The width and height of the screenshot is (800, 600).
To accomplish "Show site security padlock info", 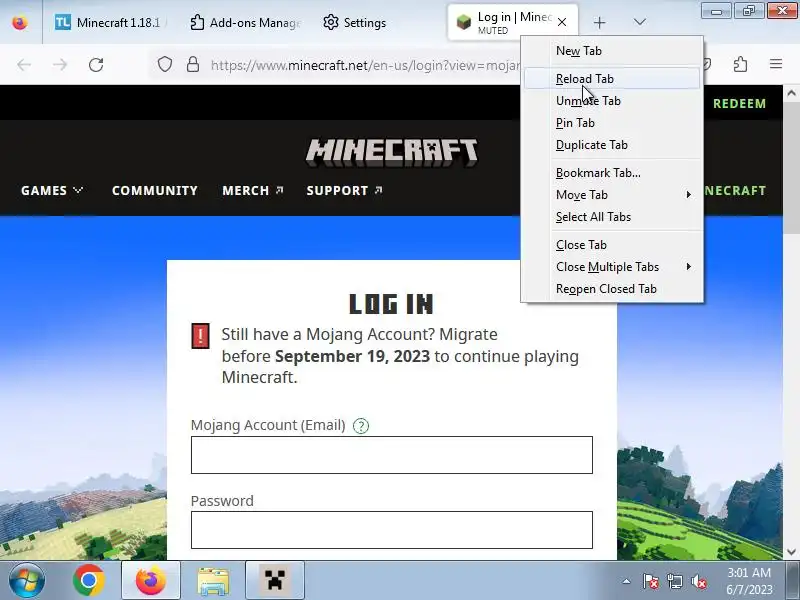I will pyautogui.click(x=193, y=65).
